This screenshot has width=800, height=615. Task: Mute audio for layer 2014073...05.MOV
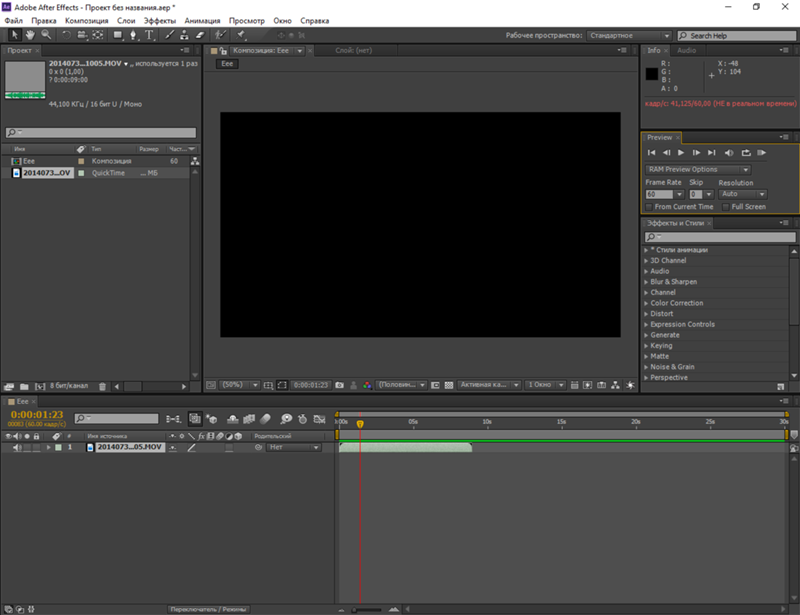tap(16, 447)
